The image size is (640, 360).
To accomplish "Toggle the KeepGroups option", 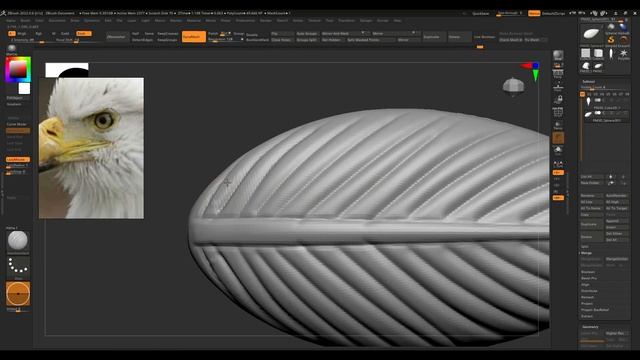I will 168,40.
